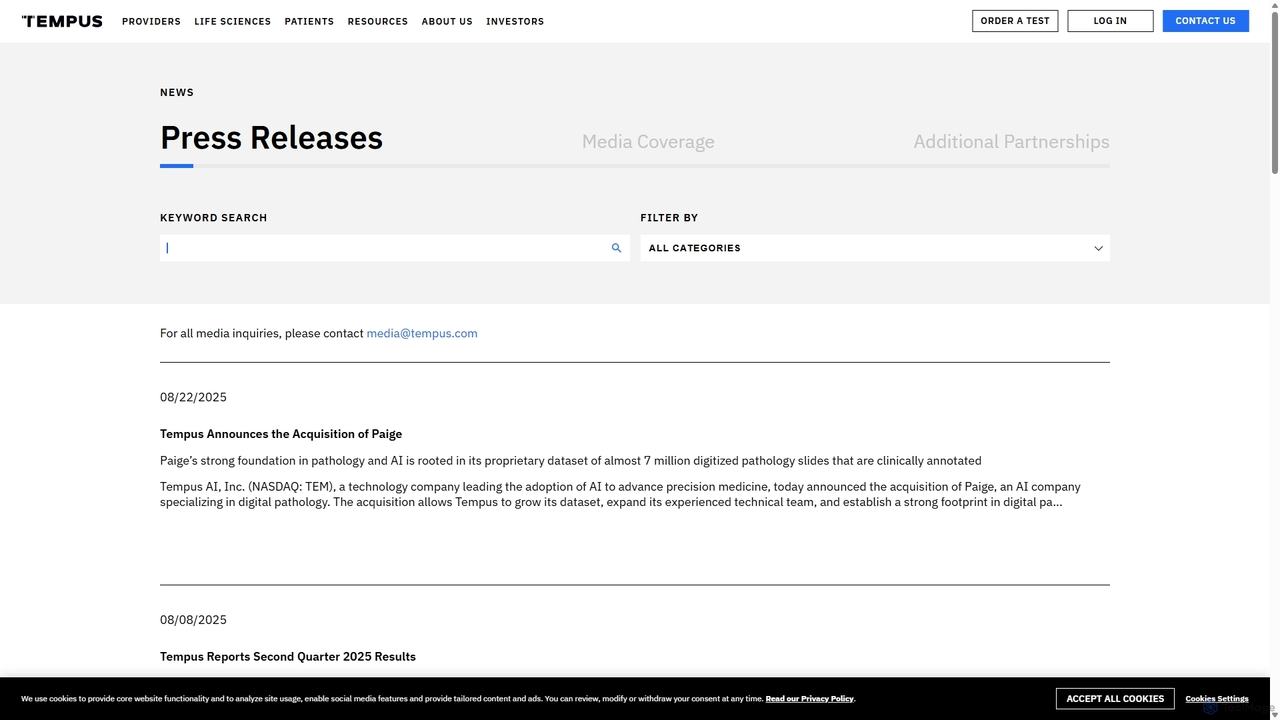Image resolution: width=1280 pixels, height=720 pixels.
Task: Expand the filter dropdown chevron arrow
Action: click(1098, 248)
